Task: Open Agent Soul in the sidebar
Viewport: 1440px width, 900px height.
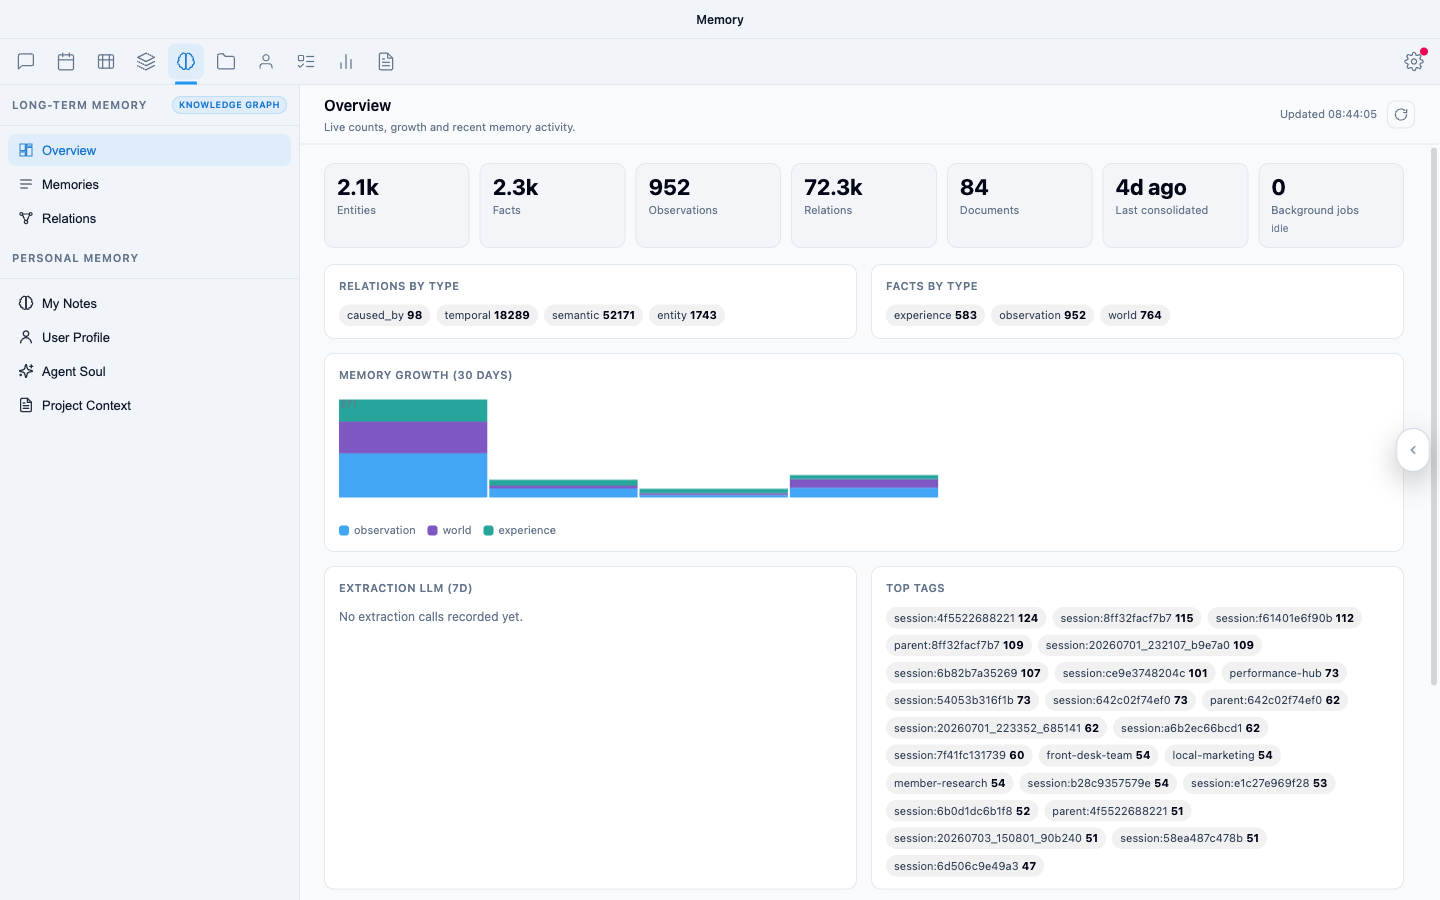Action: point(149,371)
